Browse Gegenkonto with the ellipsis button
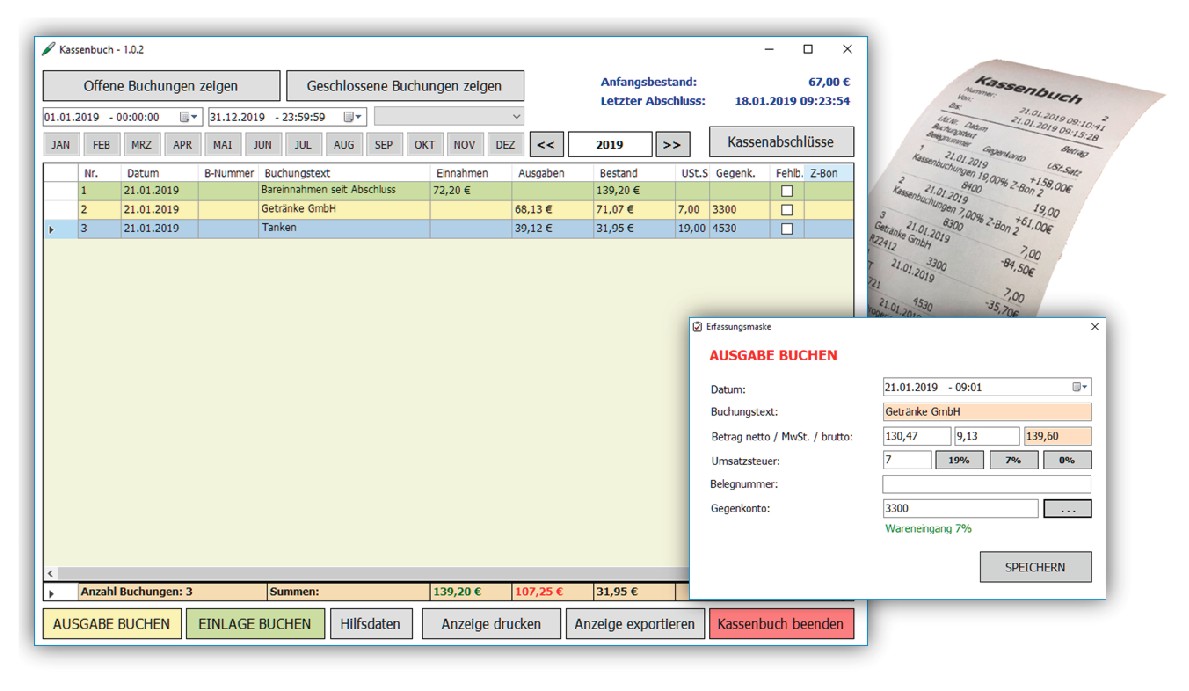Image resolution: width=1189 pixels, height=691 pixels. click(1067, 509)
